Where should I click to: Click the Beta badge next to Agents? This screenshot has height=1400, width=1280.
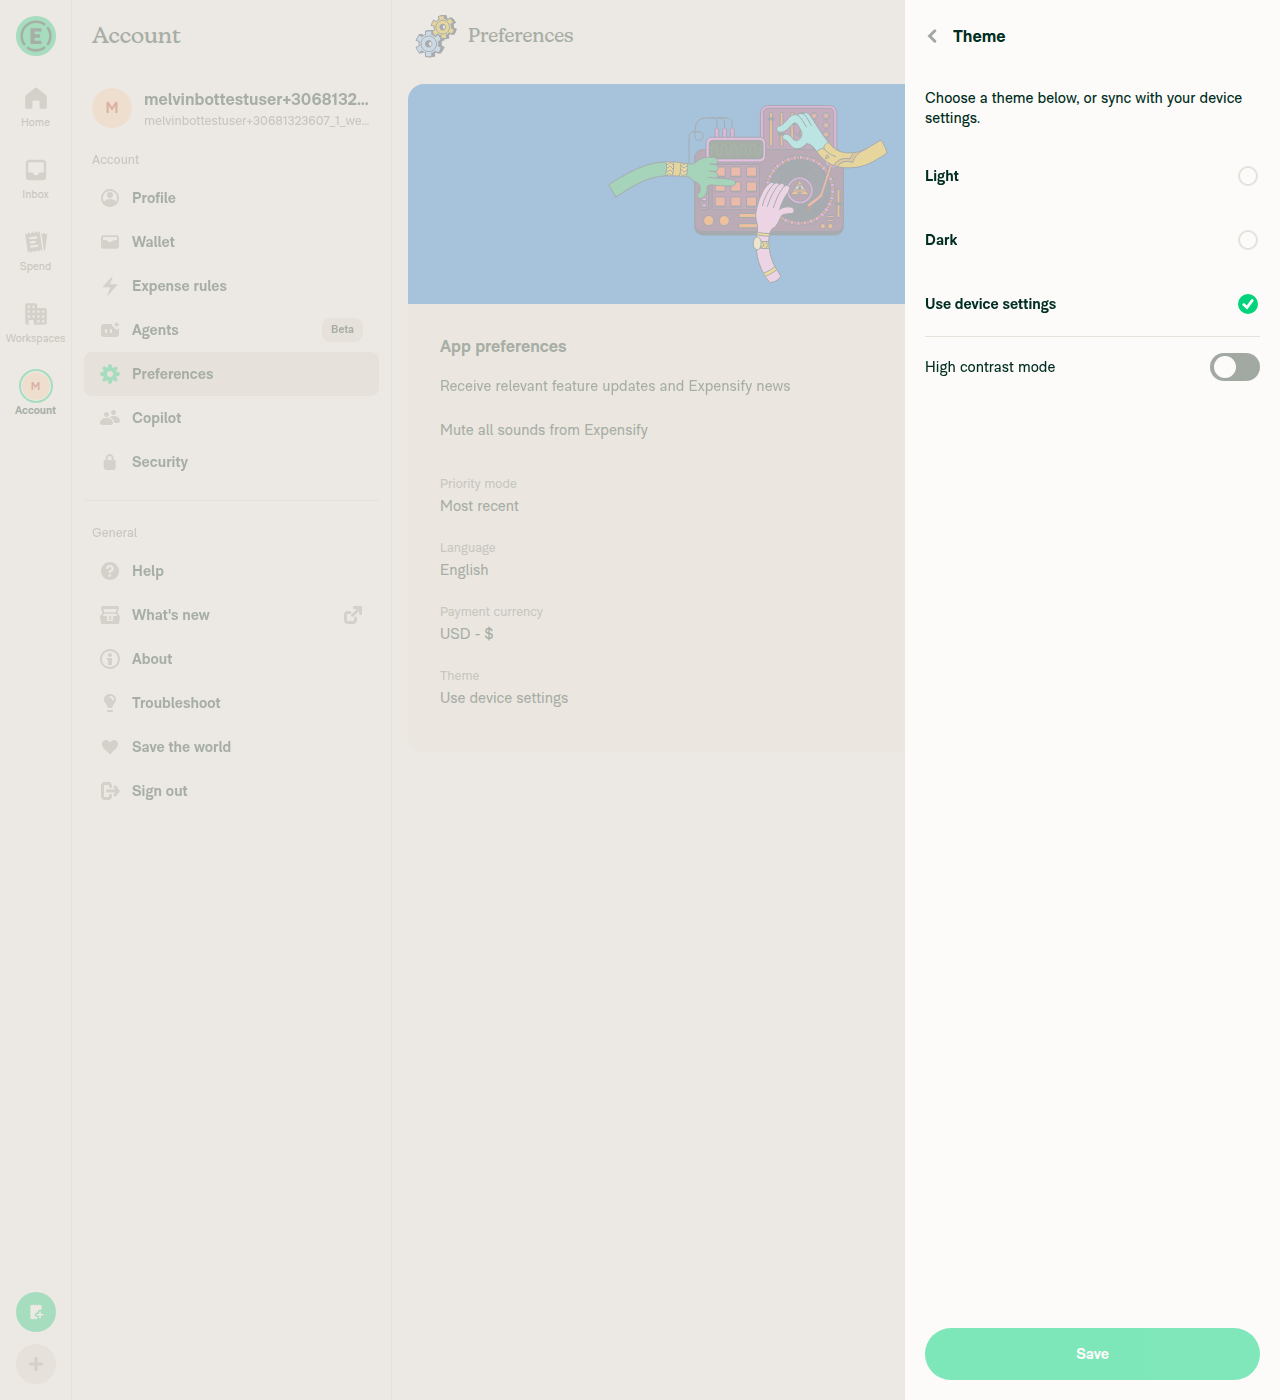342,330
